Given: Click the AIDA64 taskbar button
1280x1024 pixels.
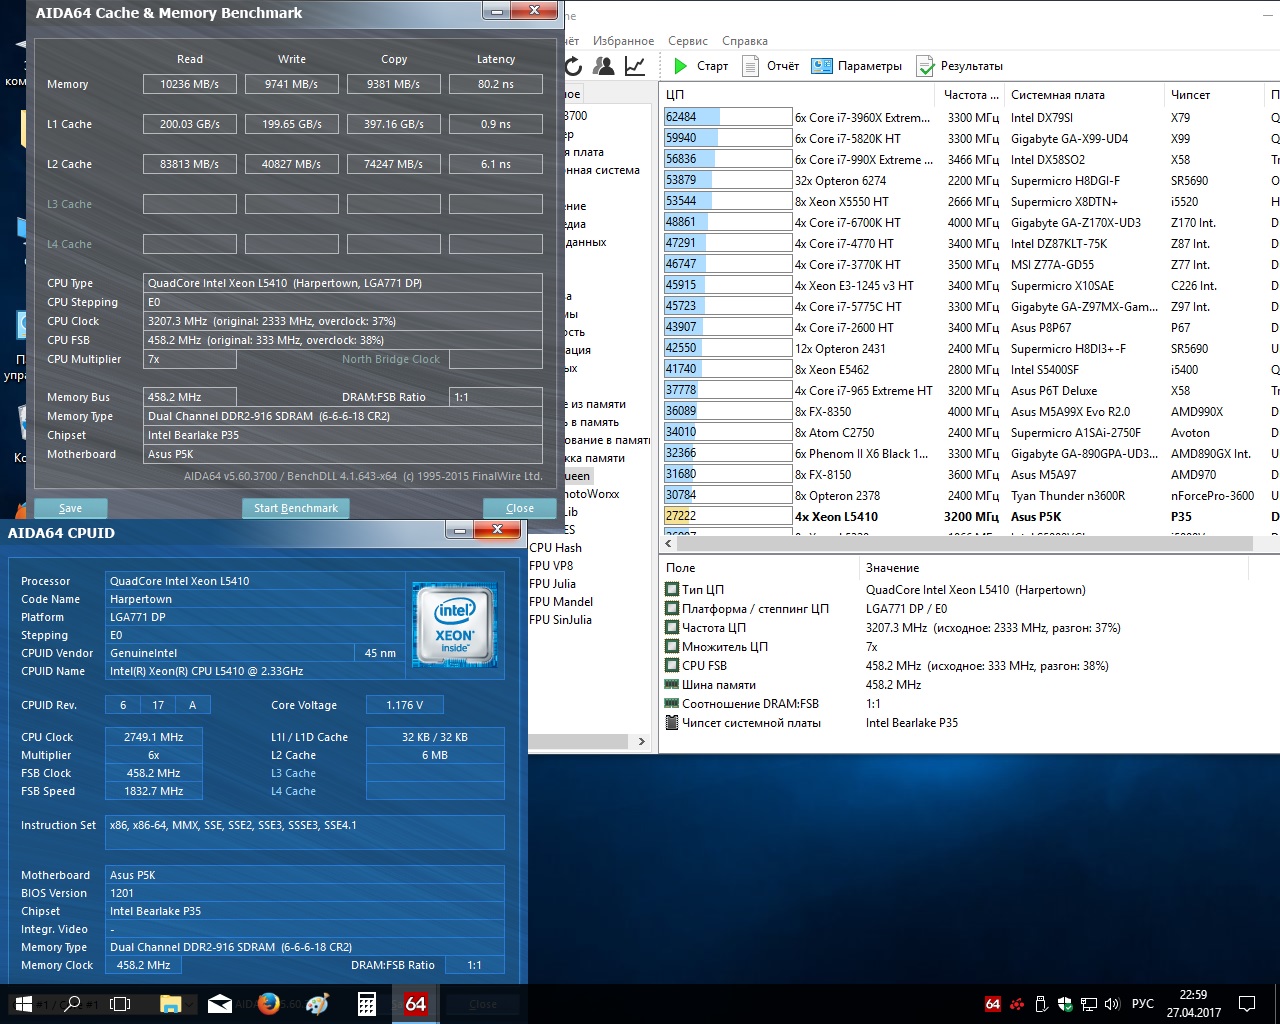Looking at the screenshot, I should (416, 1004).
